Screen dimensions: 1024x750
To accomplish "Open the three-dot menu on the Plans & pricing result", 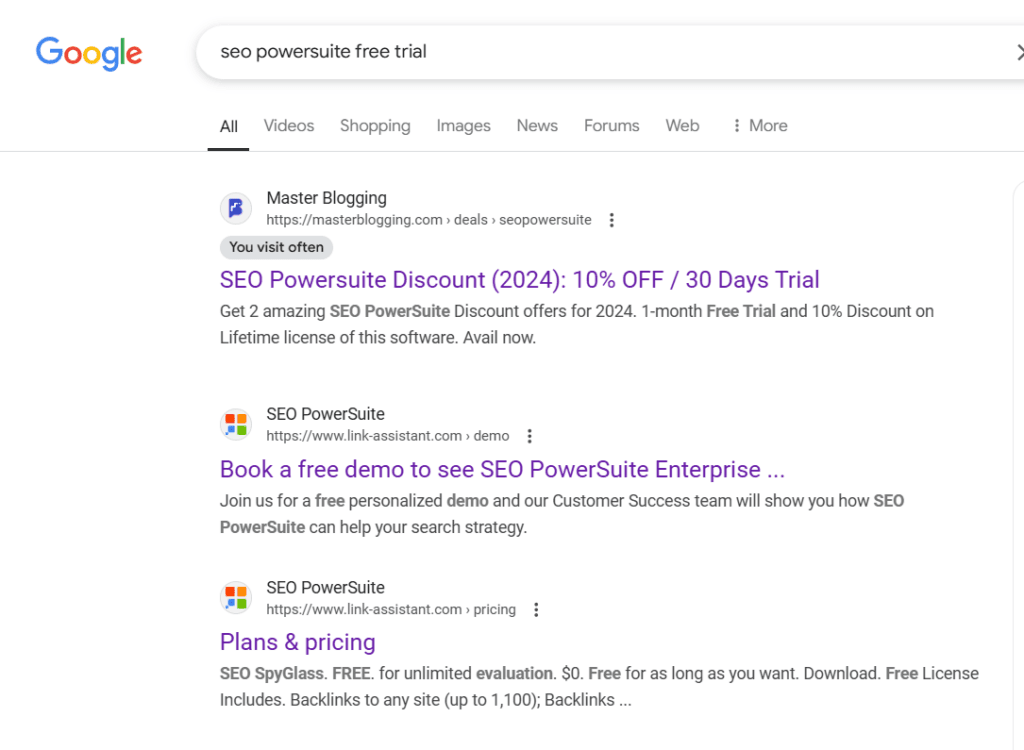I will click(x=536, y=609).
